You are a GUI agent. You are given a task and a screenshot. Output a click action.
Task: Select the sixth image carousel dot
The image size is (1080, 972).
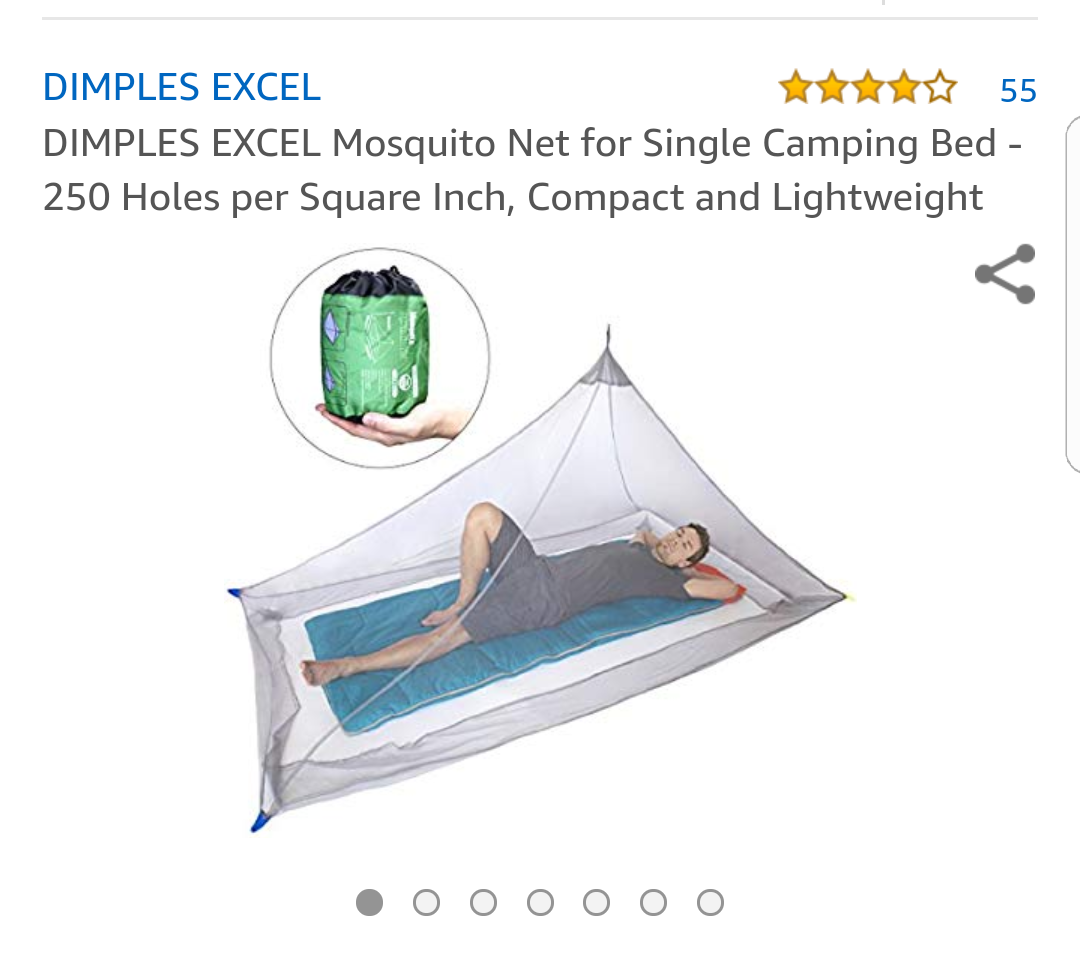[653, 902]
